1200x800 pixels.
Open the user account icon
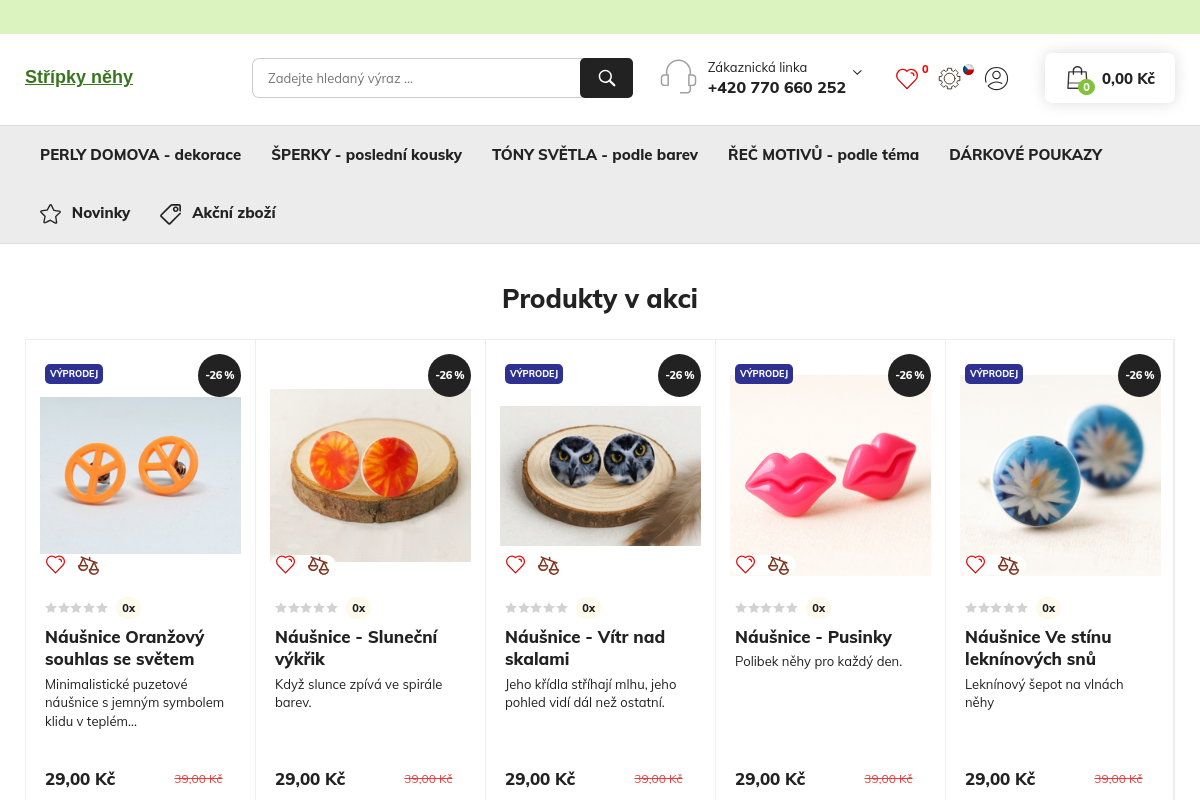pos(996,79)
